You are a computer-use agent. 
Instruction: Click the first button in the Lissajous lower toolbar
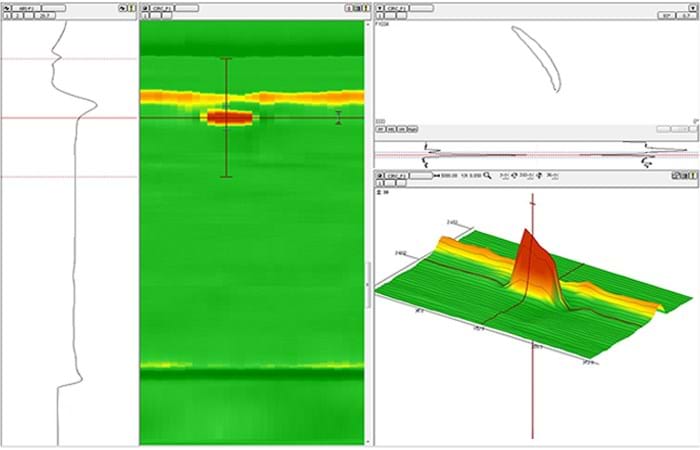[x=381, y=129]
